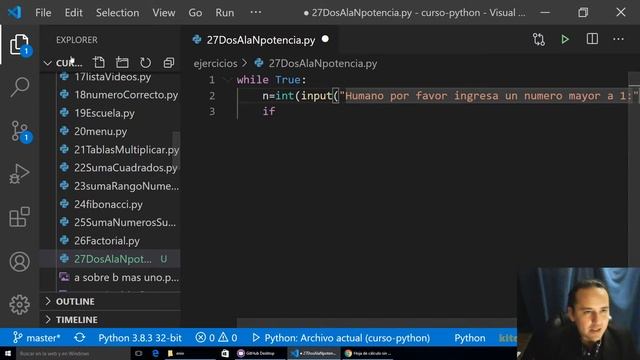Open the Explorer view in activity bar
This screenshot has width=640, height=360.
pos(19,44)
